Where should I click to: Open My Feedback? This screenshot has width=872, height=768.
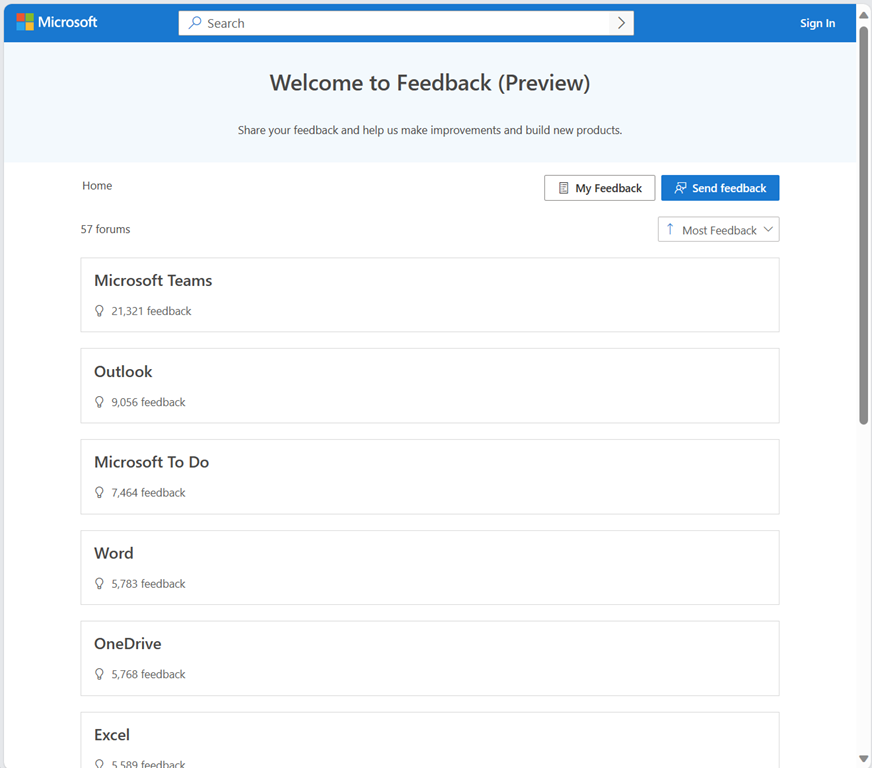599,188
